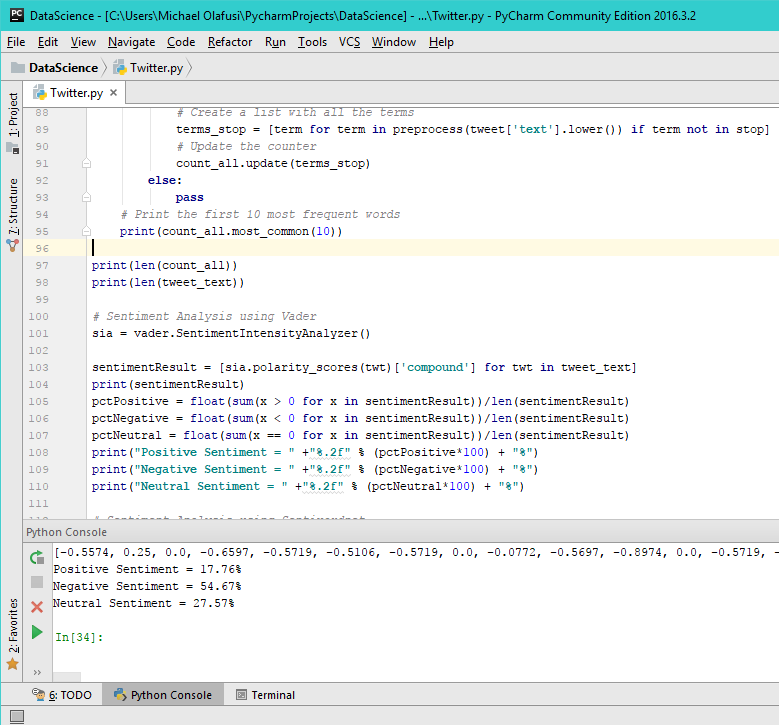Screen dimensions: 779x725
Task: Open the Code menu
Action: 181,42
